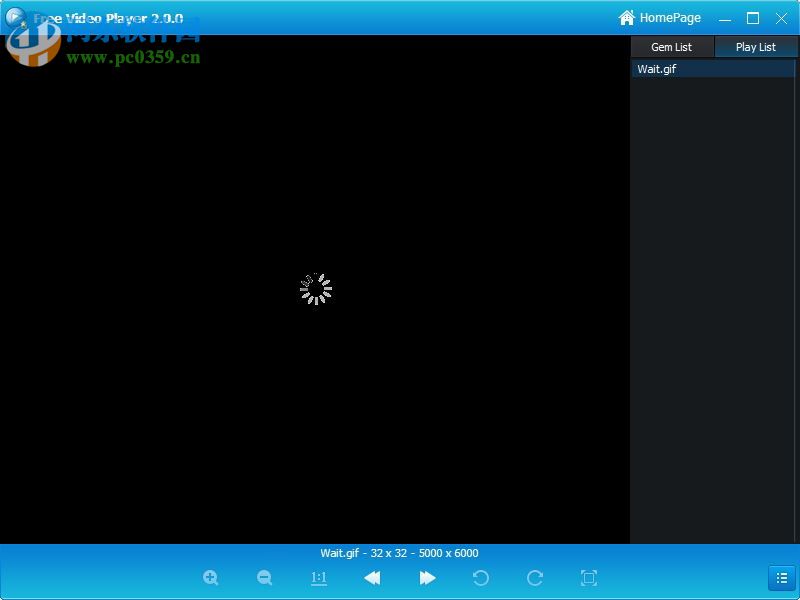Rotate the image counterclockwise
The image size is (800, 600).
[x=480, y=578]
